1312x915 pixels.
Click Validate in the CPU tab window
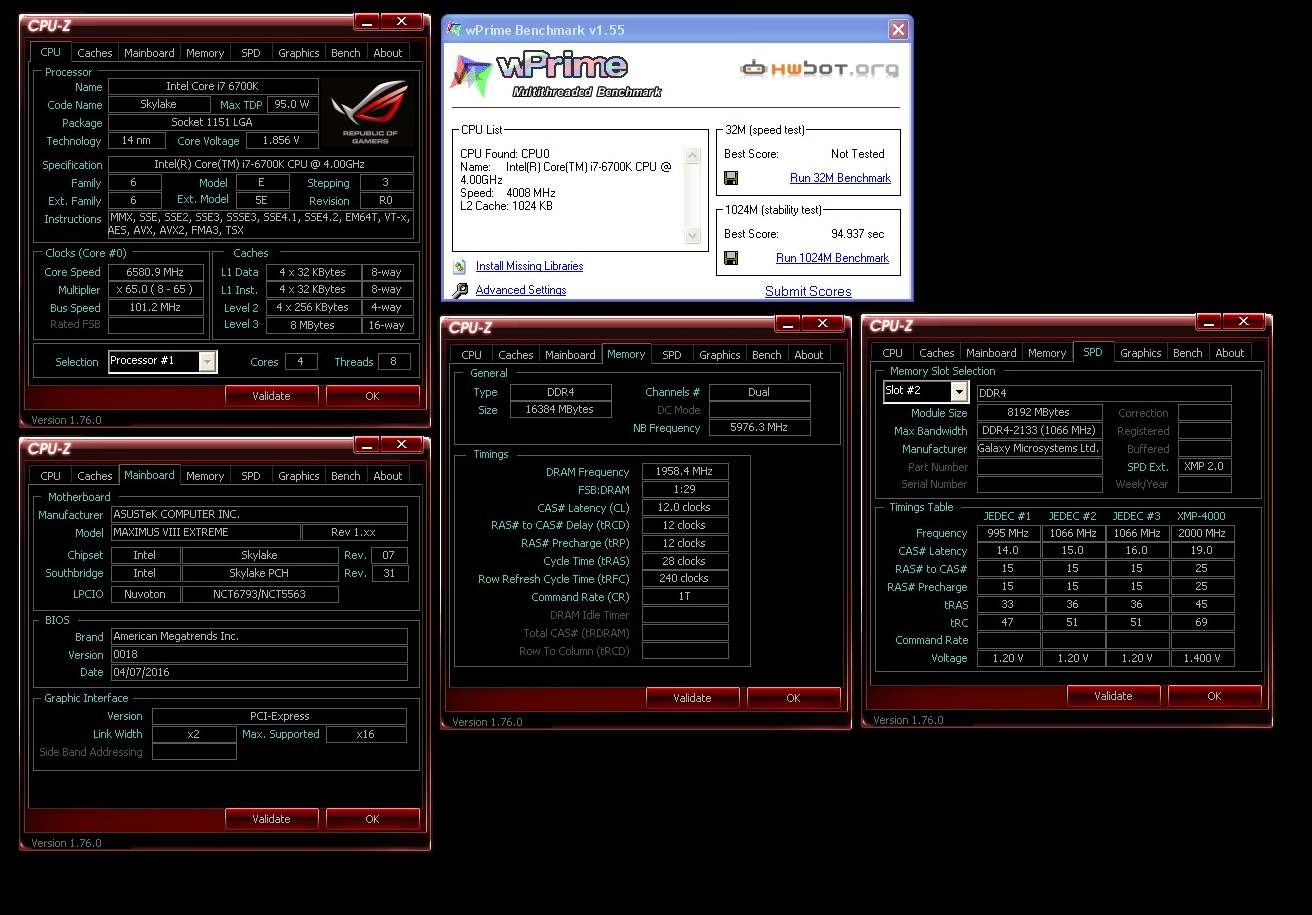(271, 396)
